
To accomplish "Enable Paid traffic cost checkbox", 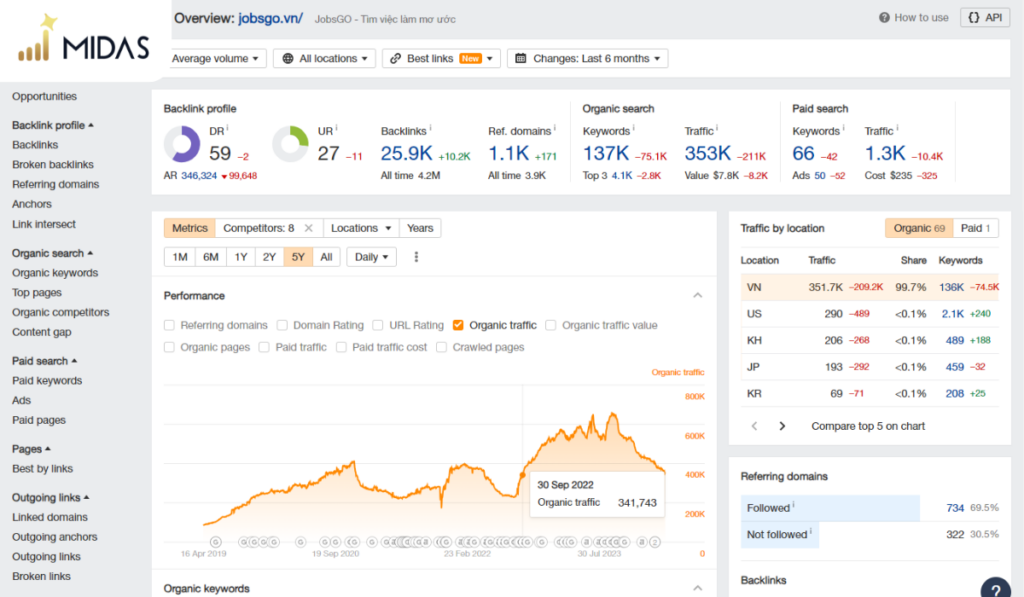I will tap(341, 347).
